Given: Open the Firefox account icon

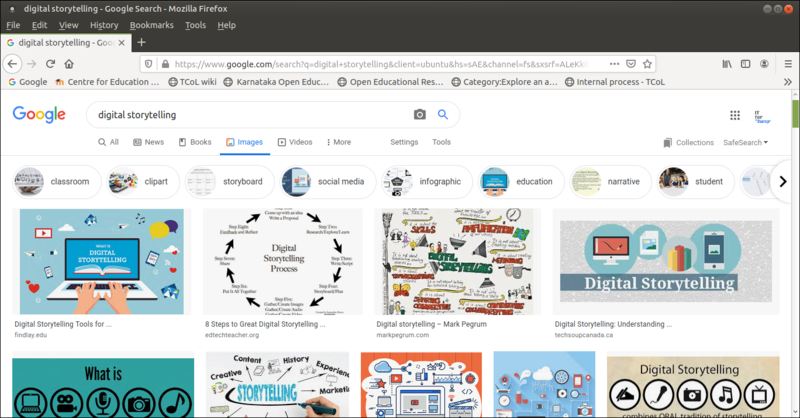Looking at the screenshot, I should (x=764, y=64).
